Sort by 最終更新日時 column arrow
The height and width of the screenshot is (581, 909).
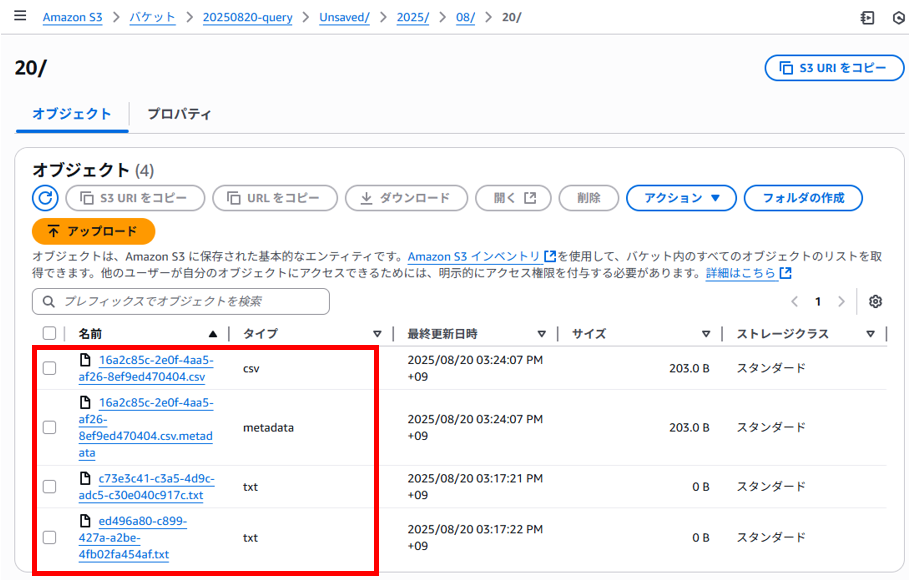[541, 334]
